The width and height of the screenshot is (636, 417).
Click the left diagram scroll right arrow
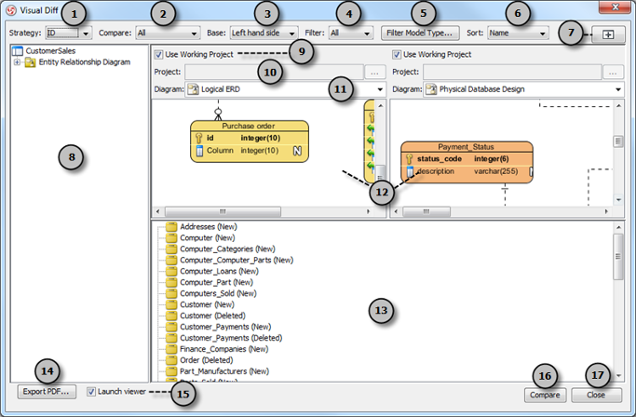click(x=368, y=211)
